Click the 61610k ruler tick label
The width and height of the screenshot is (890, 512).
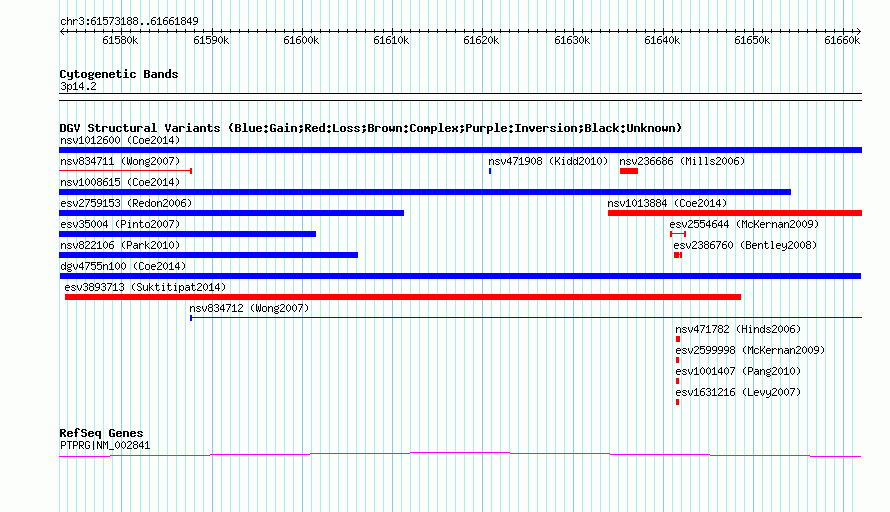pos(391,40)
